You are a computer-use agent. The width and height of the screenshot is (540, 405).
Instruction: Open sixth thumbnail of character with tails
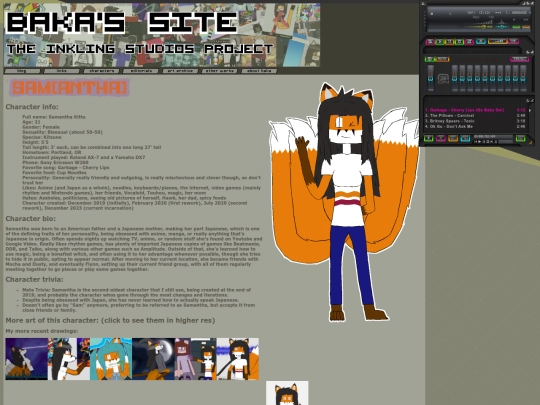pyautogui.click(x=238, y=359)
